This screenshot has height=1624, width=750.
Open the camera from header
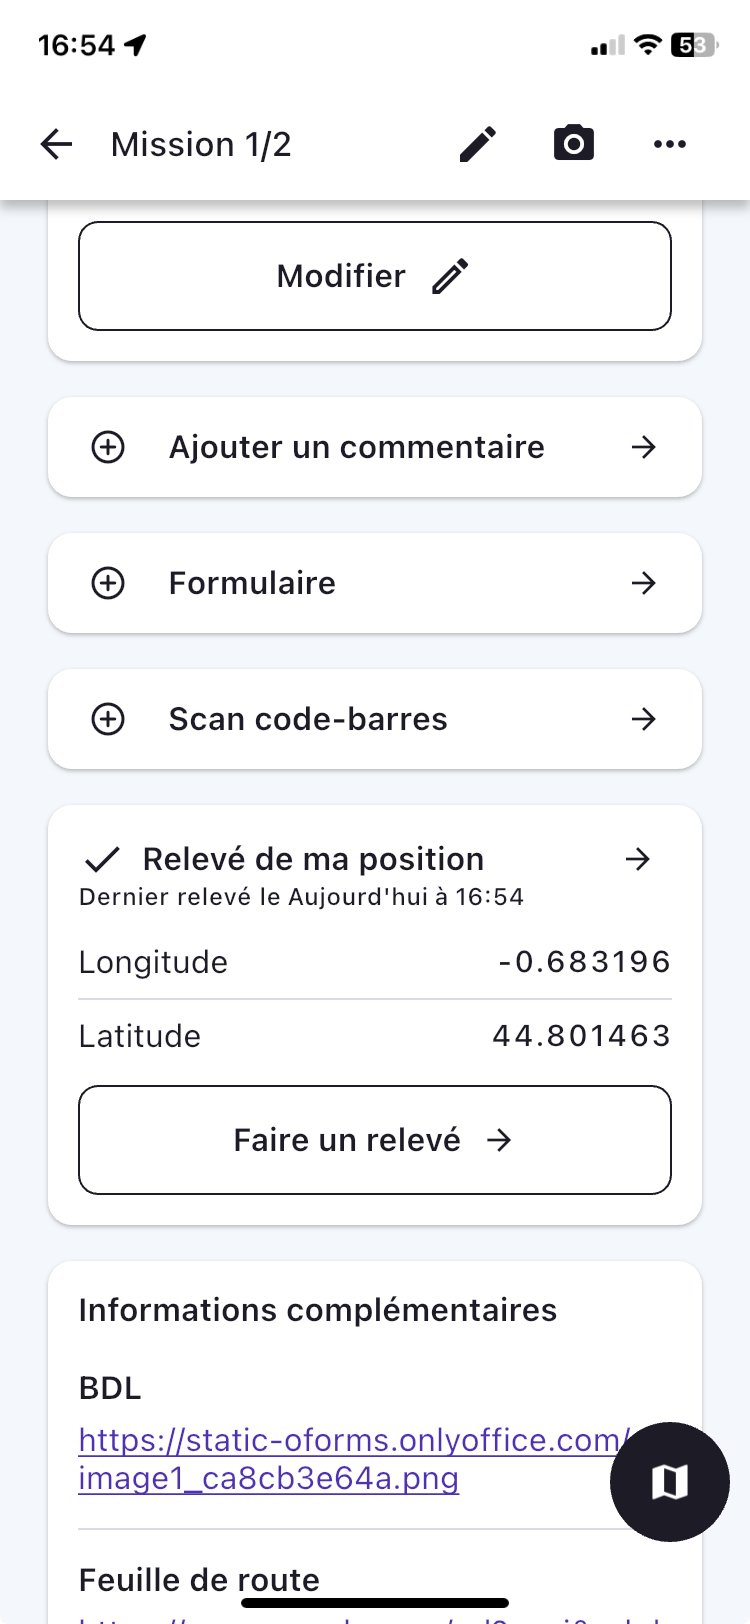[x=574, y=144]
